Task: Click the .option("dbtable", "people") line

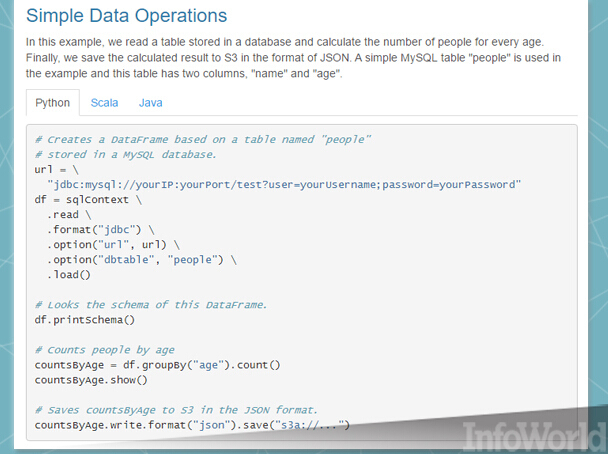Action: pos(142,260)
